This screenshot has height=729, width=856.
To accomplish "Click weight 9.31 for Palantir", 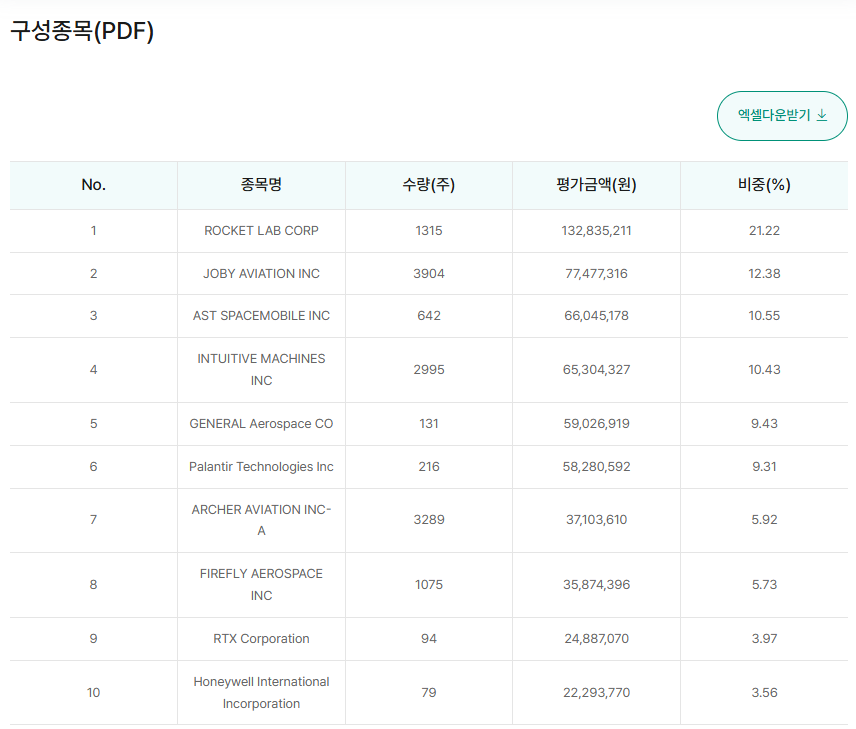I will [x=764, y=467].
